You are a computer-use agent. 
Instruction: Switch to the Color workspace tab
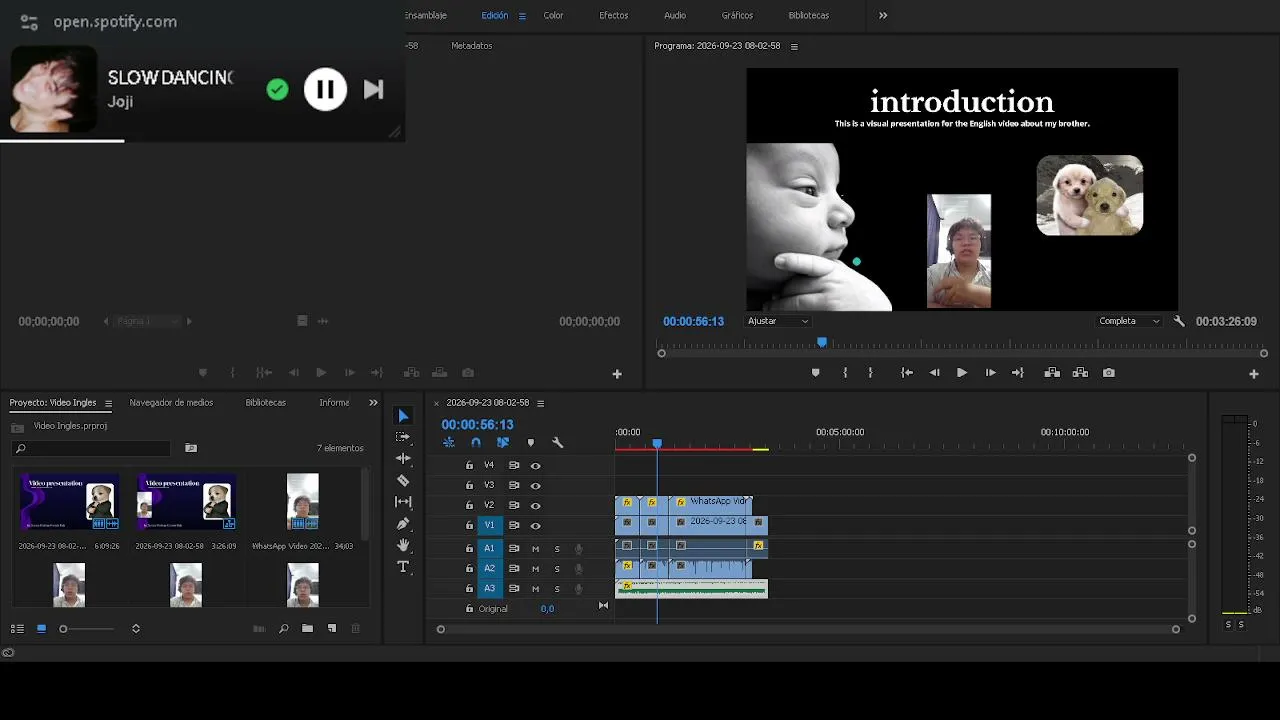(553, 15)
